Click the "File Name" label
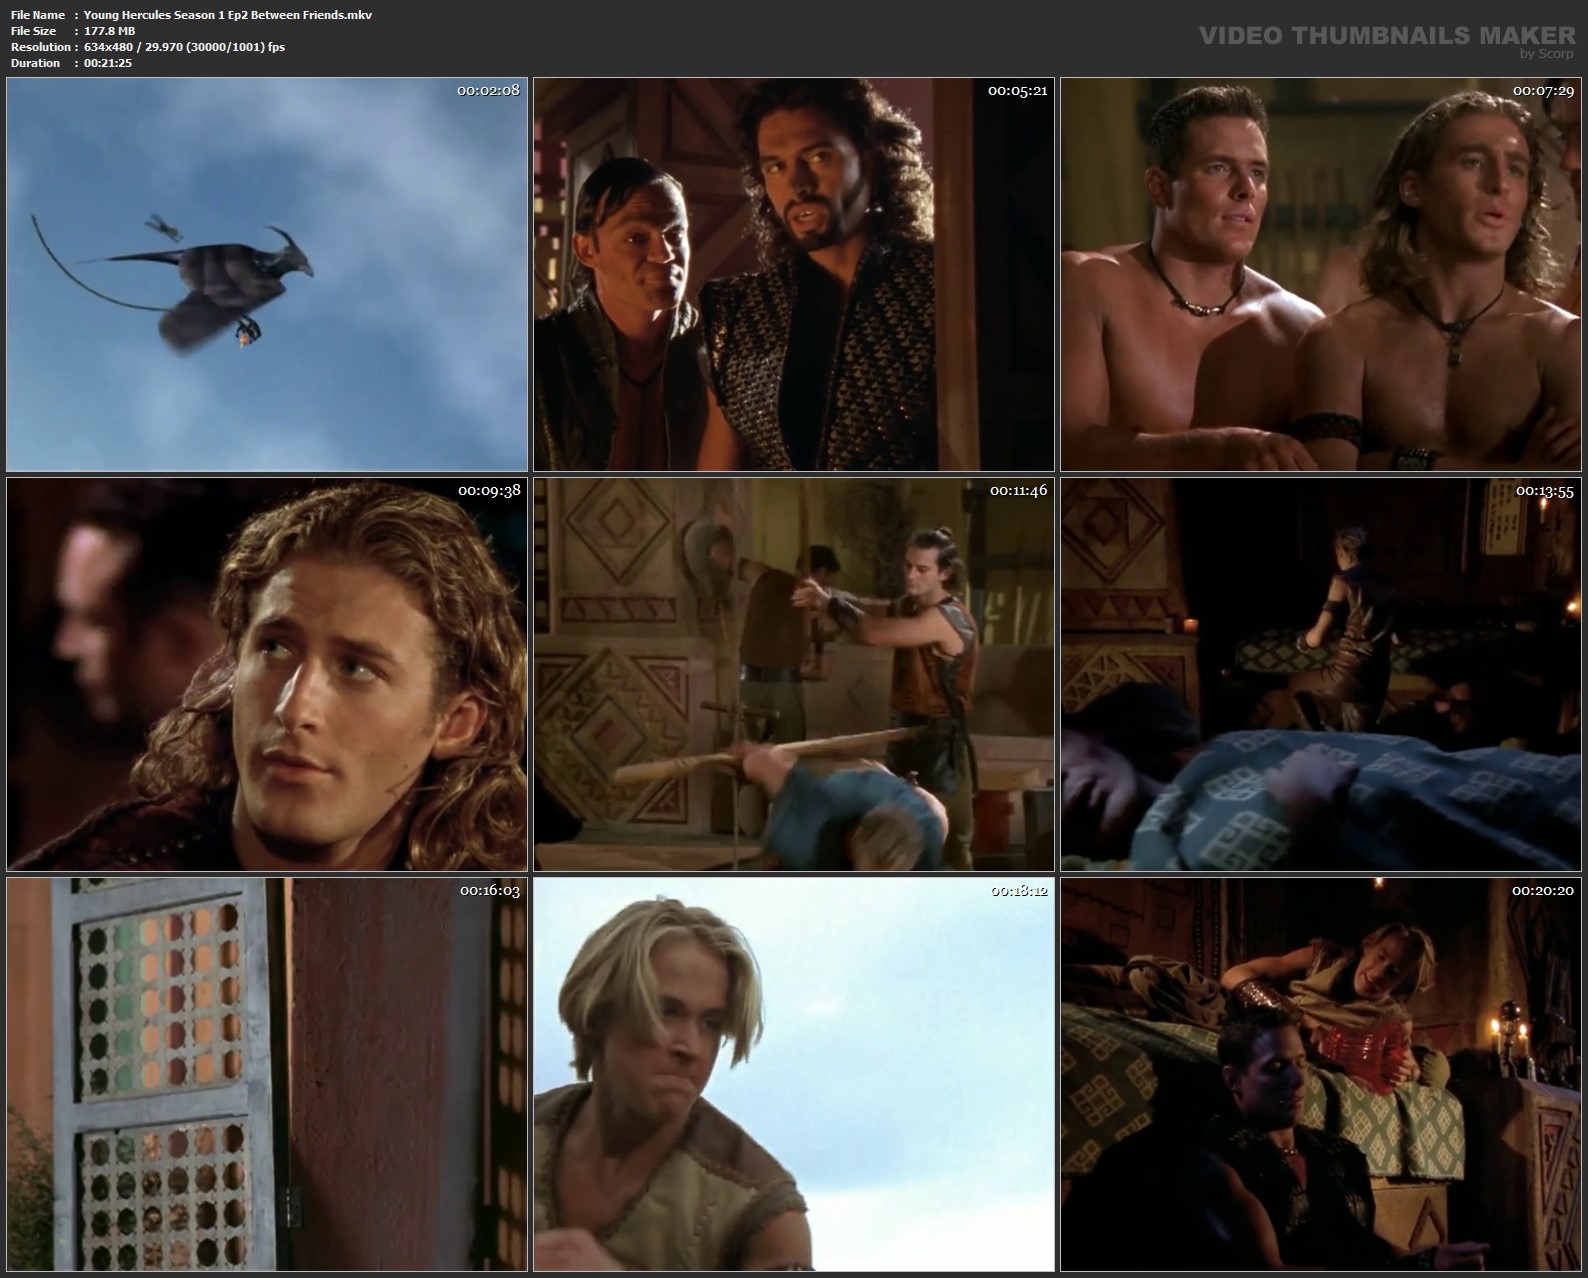Screen dimensions: 1588x1278 click(x=38, y=15)
